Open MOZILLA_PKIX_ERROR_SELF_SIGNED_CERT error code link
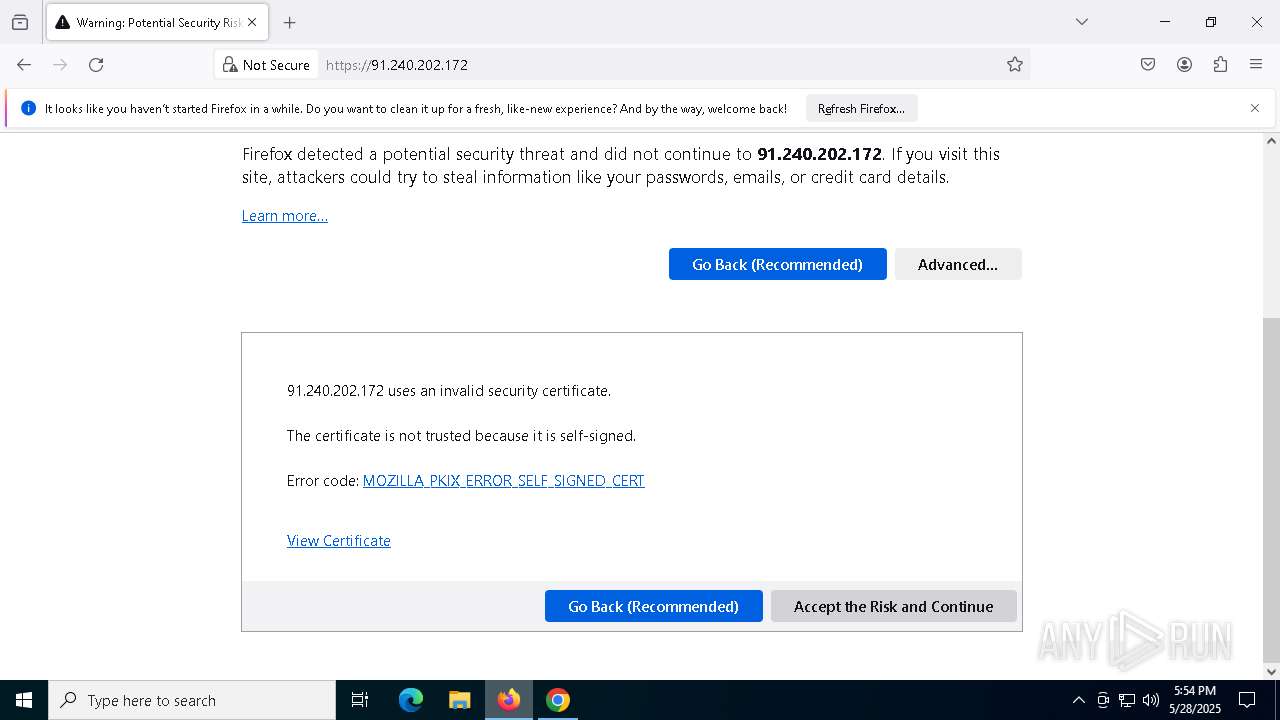The height and width of the screenshot is (720, 1280). click(503, 481)
